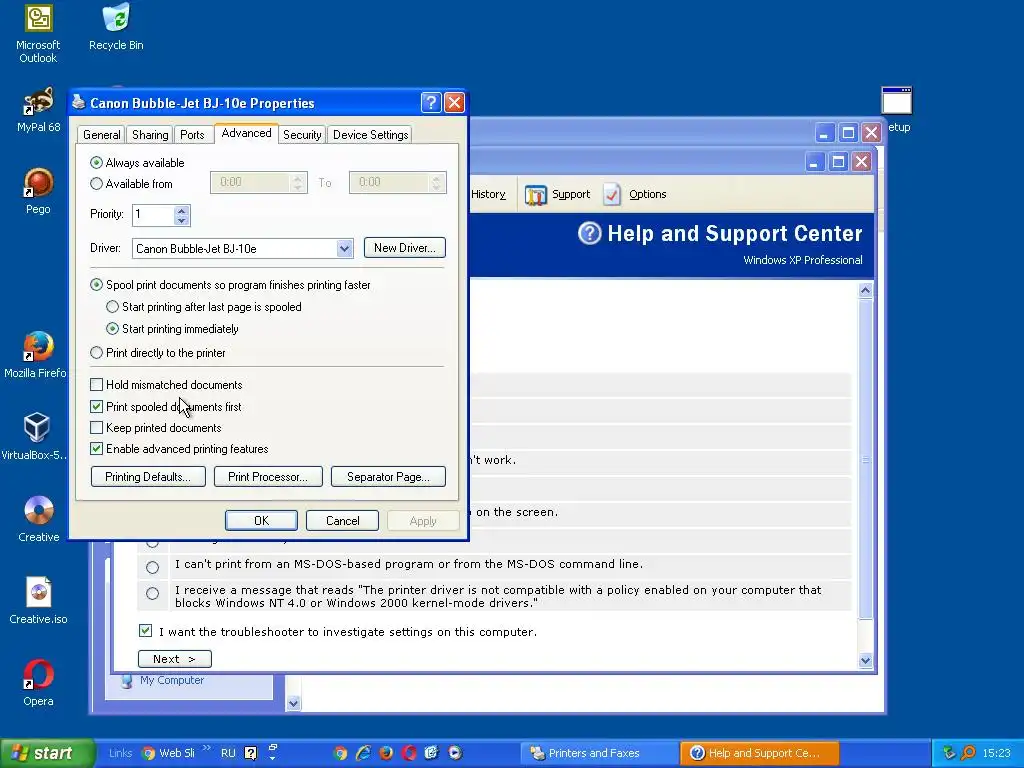The height and width of the screenshot is (768, 1024).
Task: Open the Driver dropdown list
Action: click(x=344, y=248)
